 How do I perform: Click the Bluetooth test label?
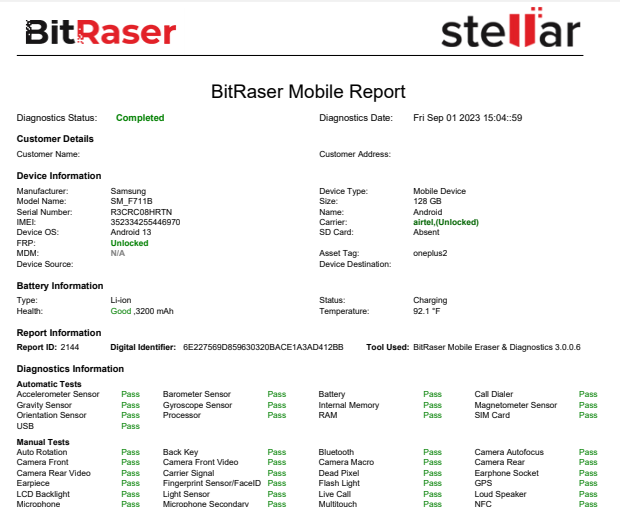click(x=336, y=452)
